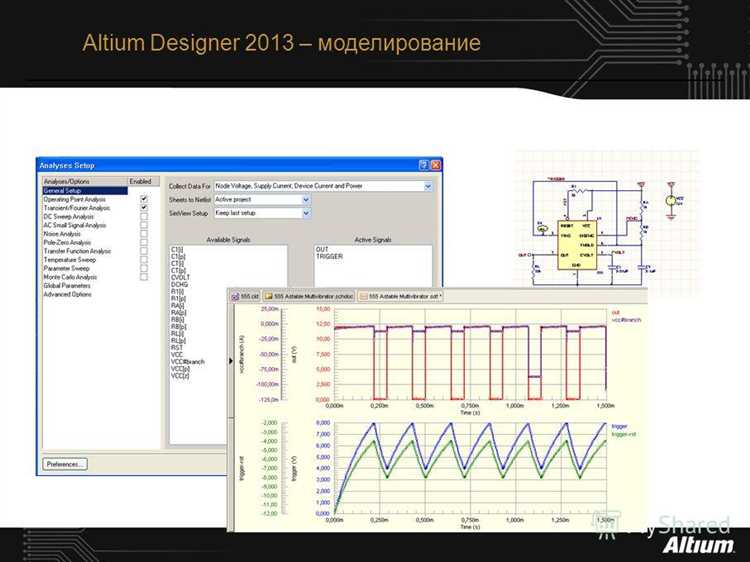The height and width of the screenshot is (562, 750).
Task: Select OUT in Active Signals list
Action: (x=322, y=249)
